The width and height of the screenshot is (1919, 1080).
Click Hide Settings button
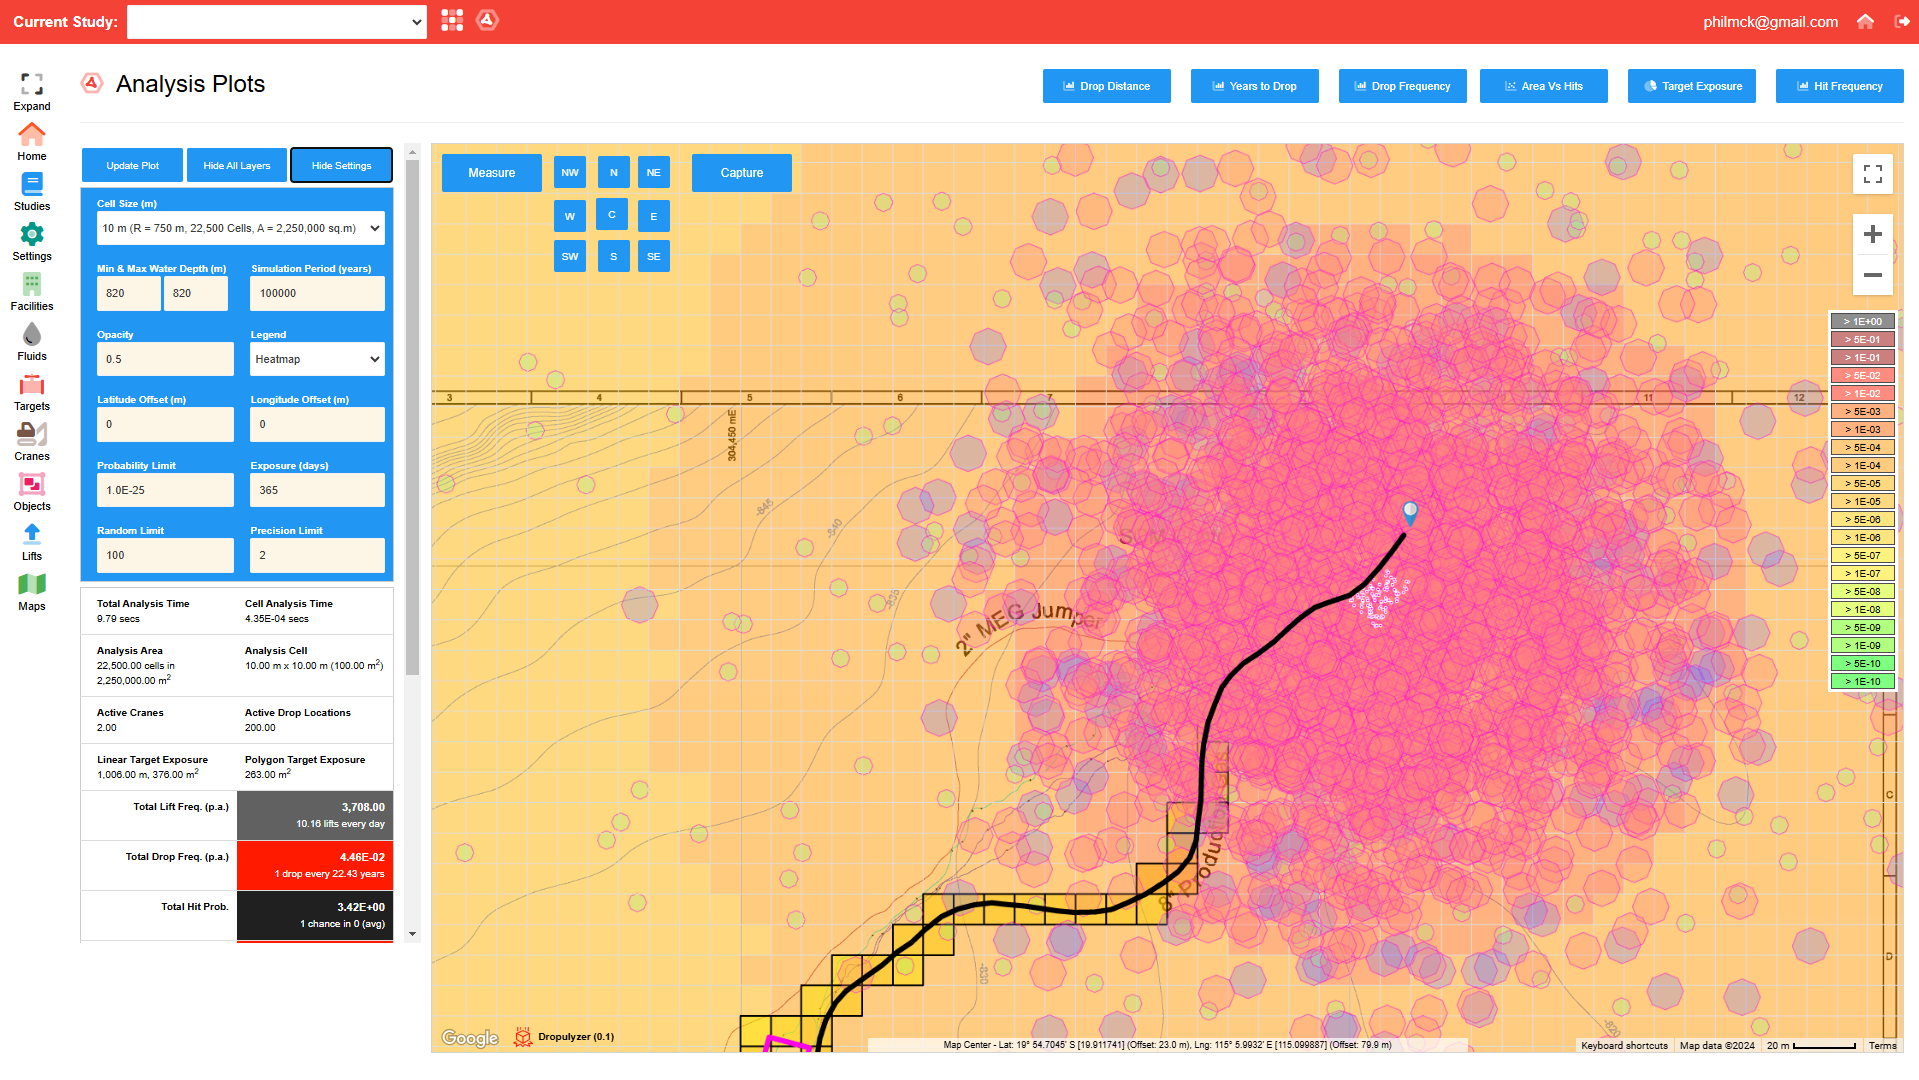point(341,165)
